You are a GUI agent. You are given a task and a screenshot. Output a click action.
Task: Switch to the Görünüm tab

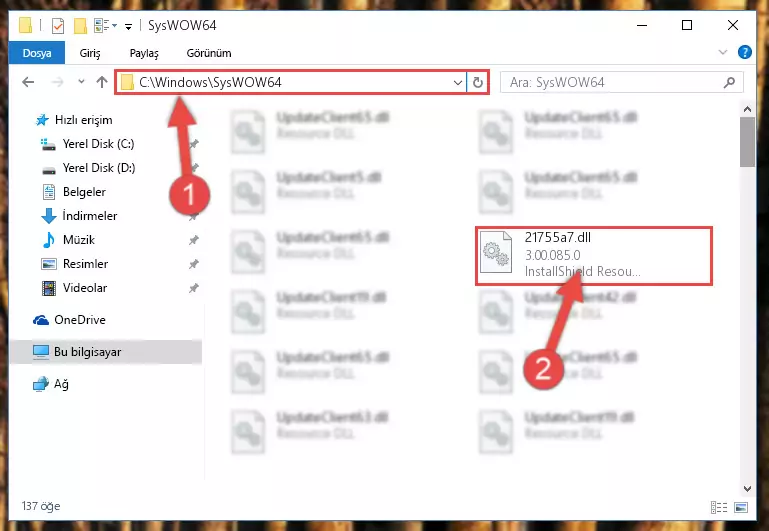[x=209, y=53]
